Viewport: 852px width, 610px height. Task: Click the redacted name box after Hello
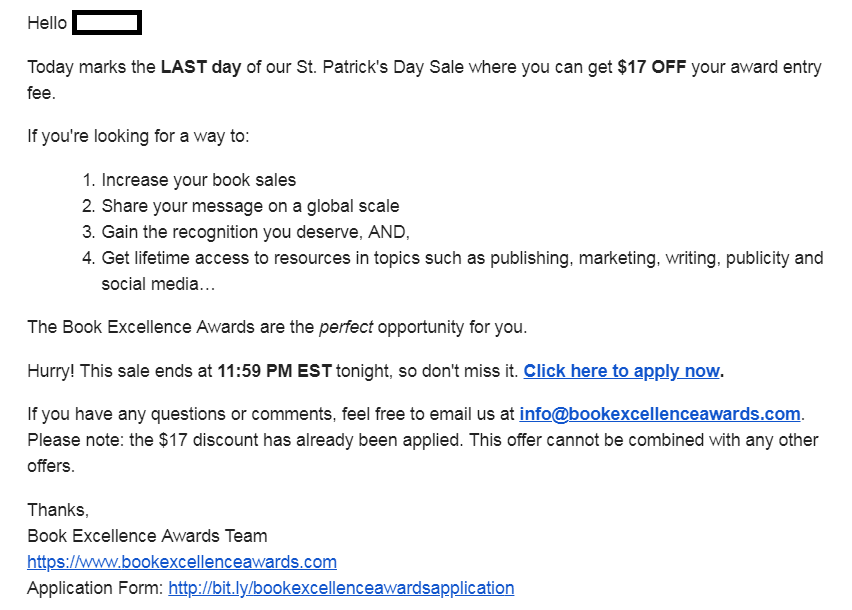pyautogui.click(x=107, y=23)
